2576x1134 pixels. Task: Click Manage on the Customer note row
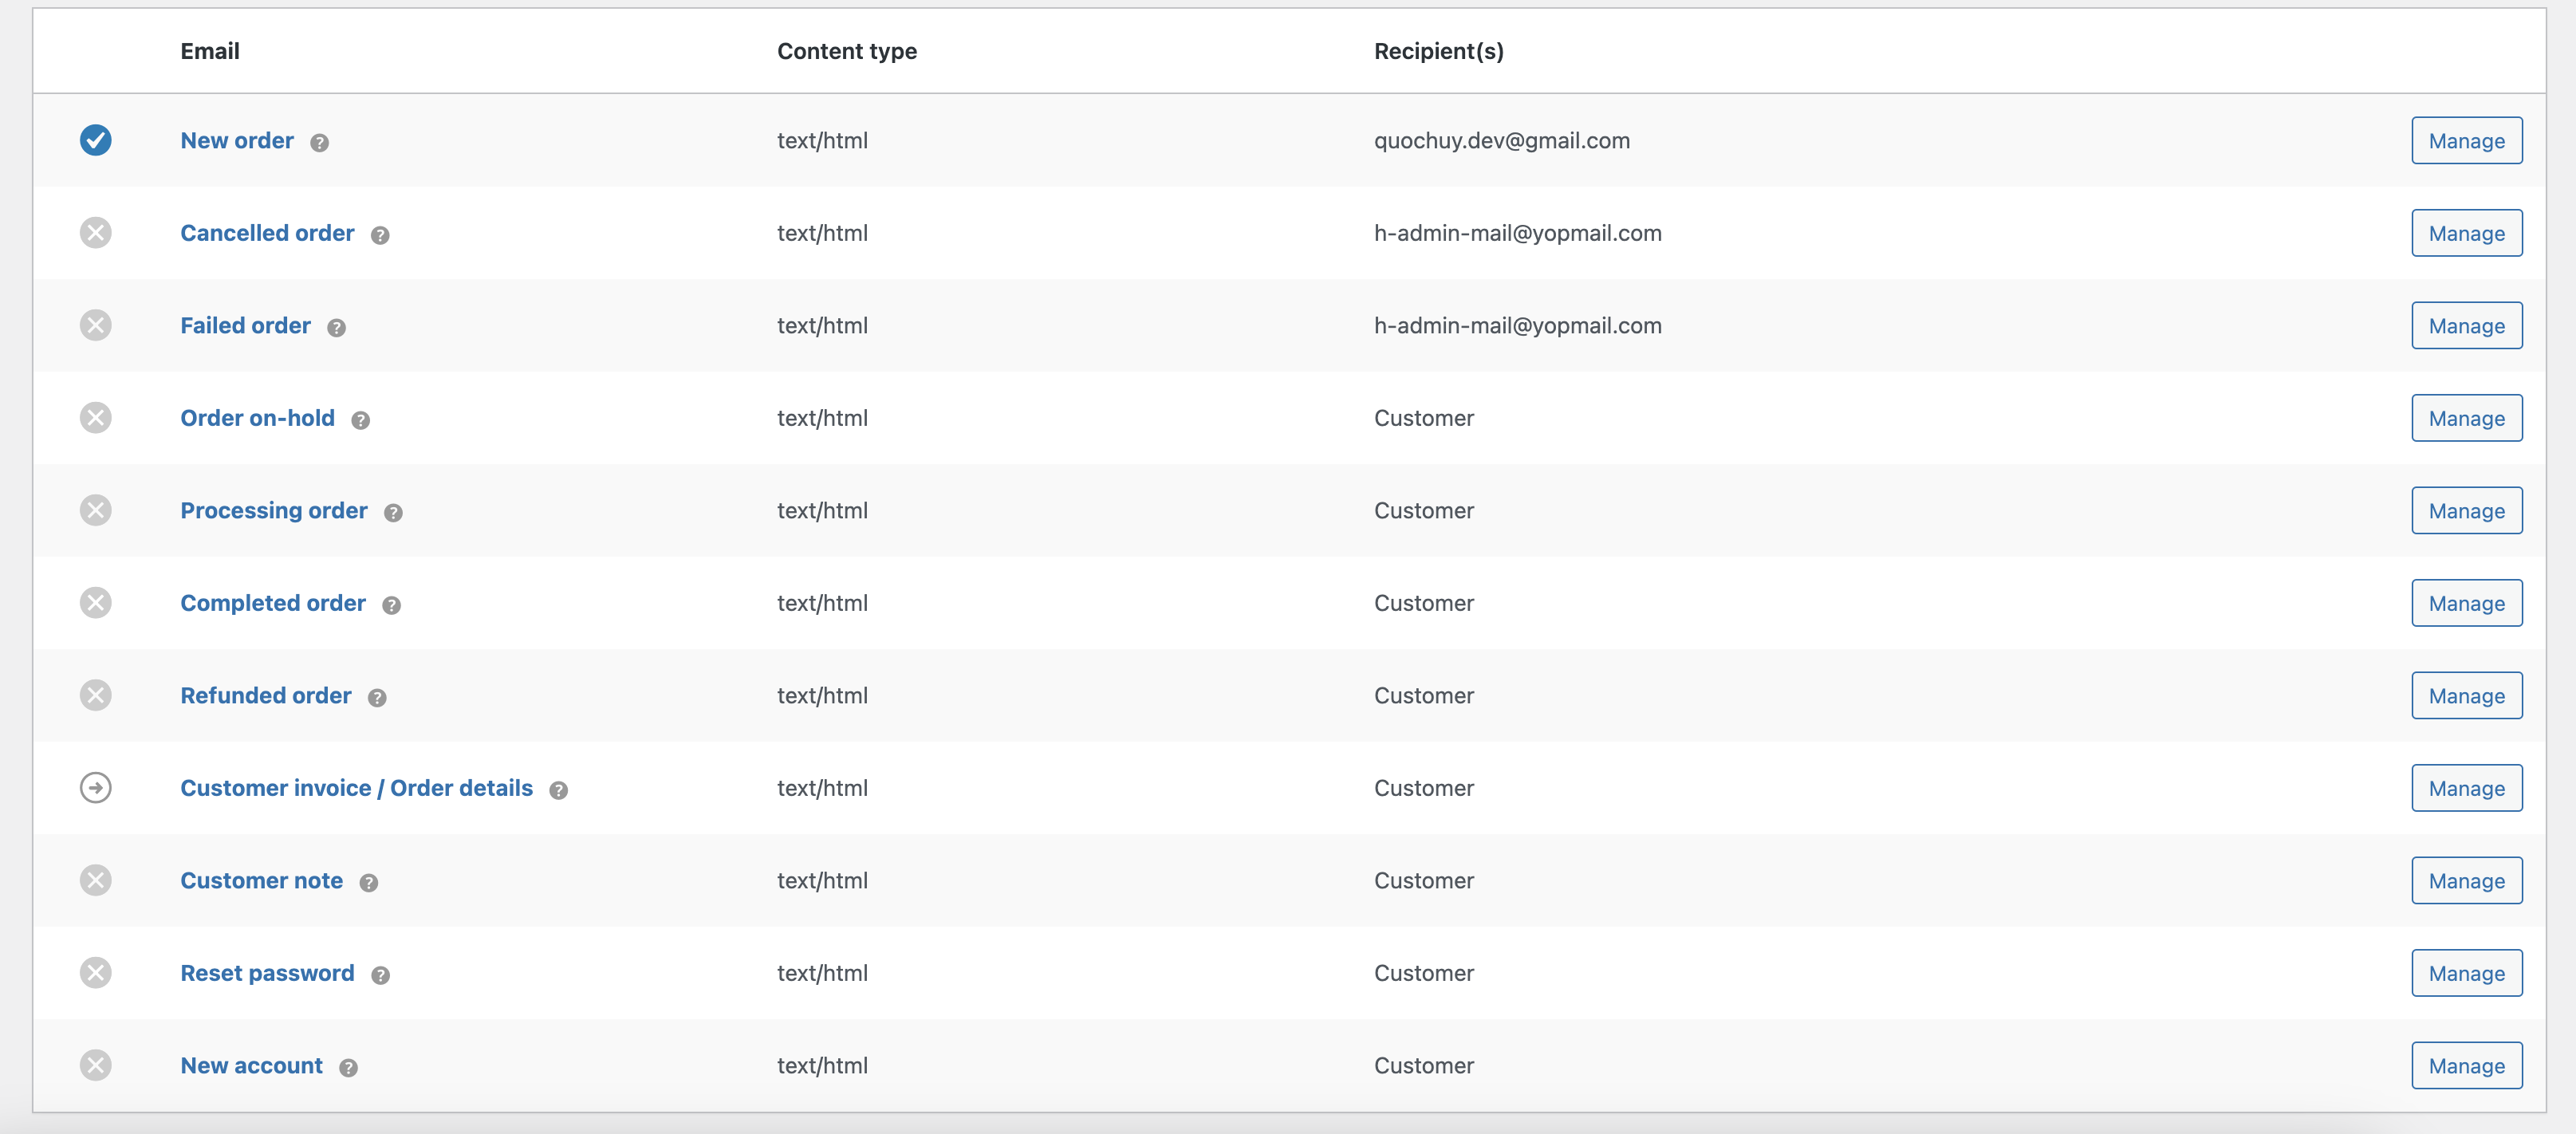pos(2466,880)
